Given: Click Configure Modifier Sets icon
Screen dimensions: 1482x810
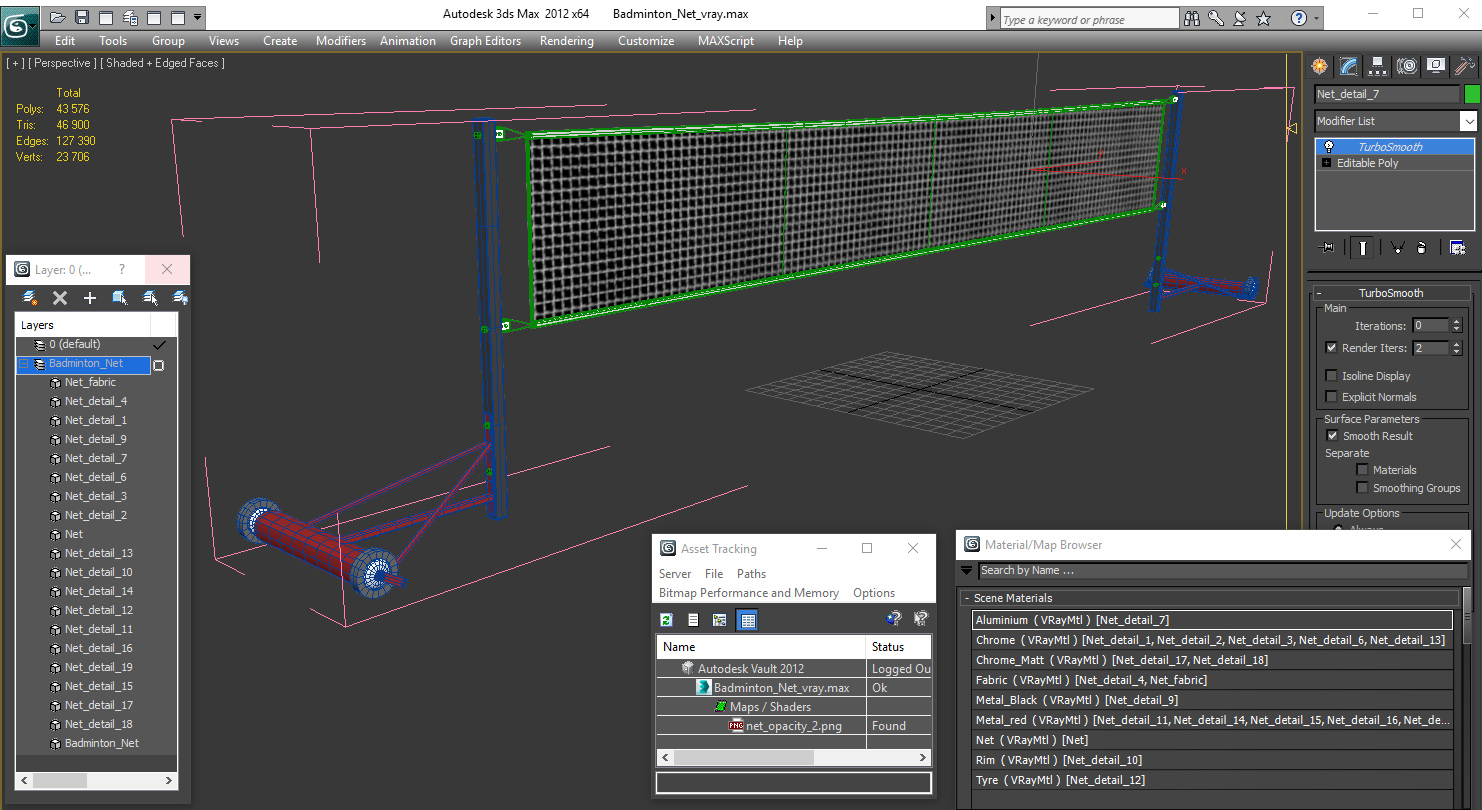Looking at the screenshot, I should click(1457, 247).
